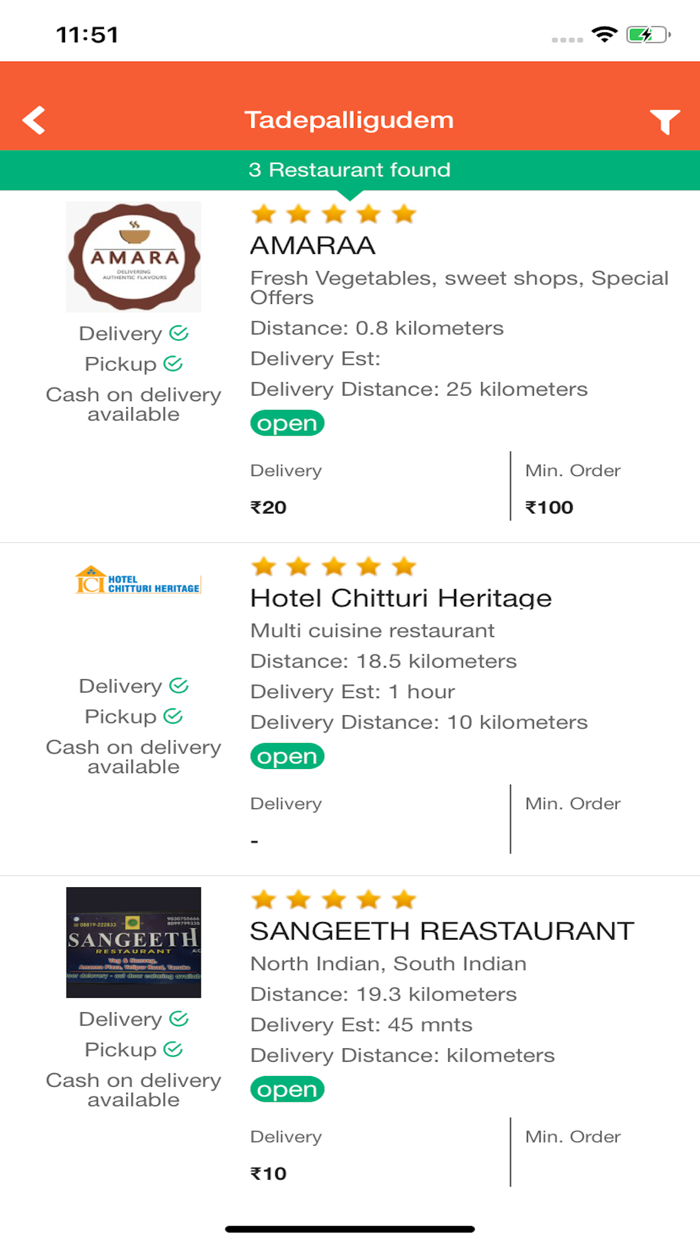Click the 'open' badge on AMARAA
This screenshot has width=700, height=1244.
point(287,423)
